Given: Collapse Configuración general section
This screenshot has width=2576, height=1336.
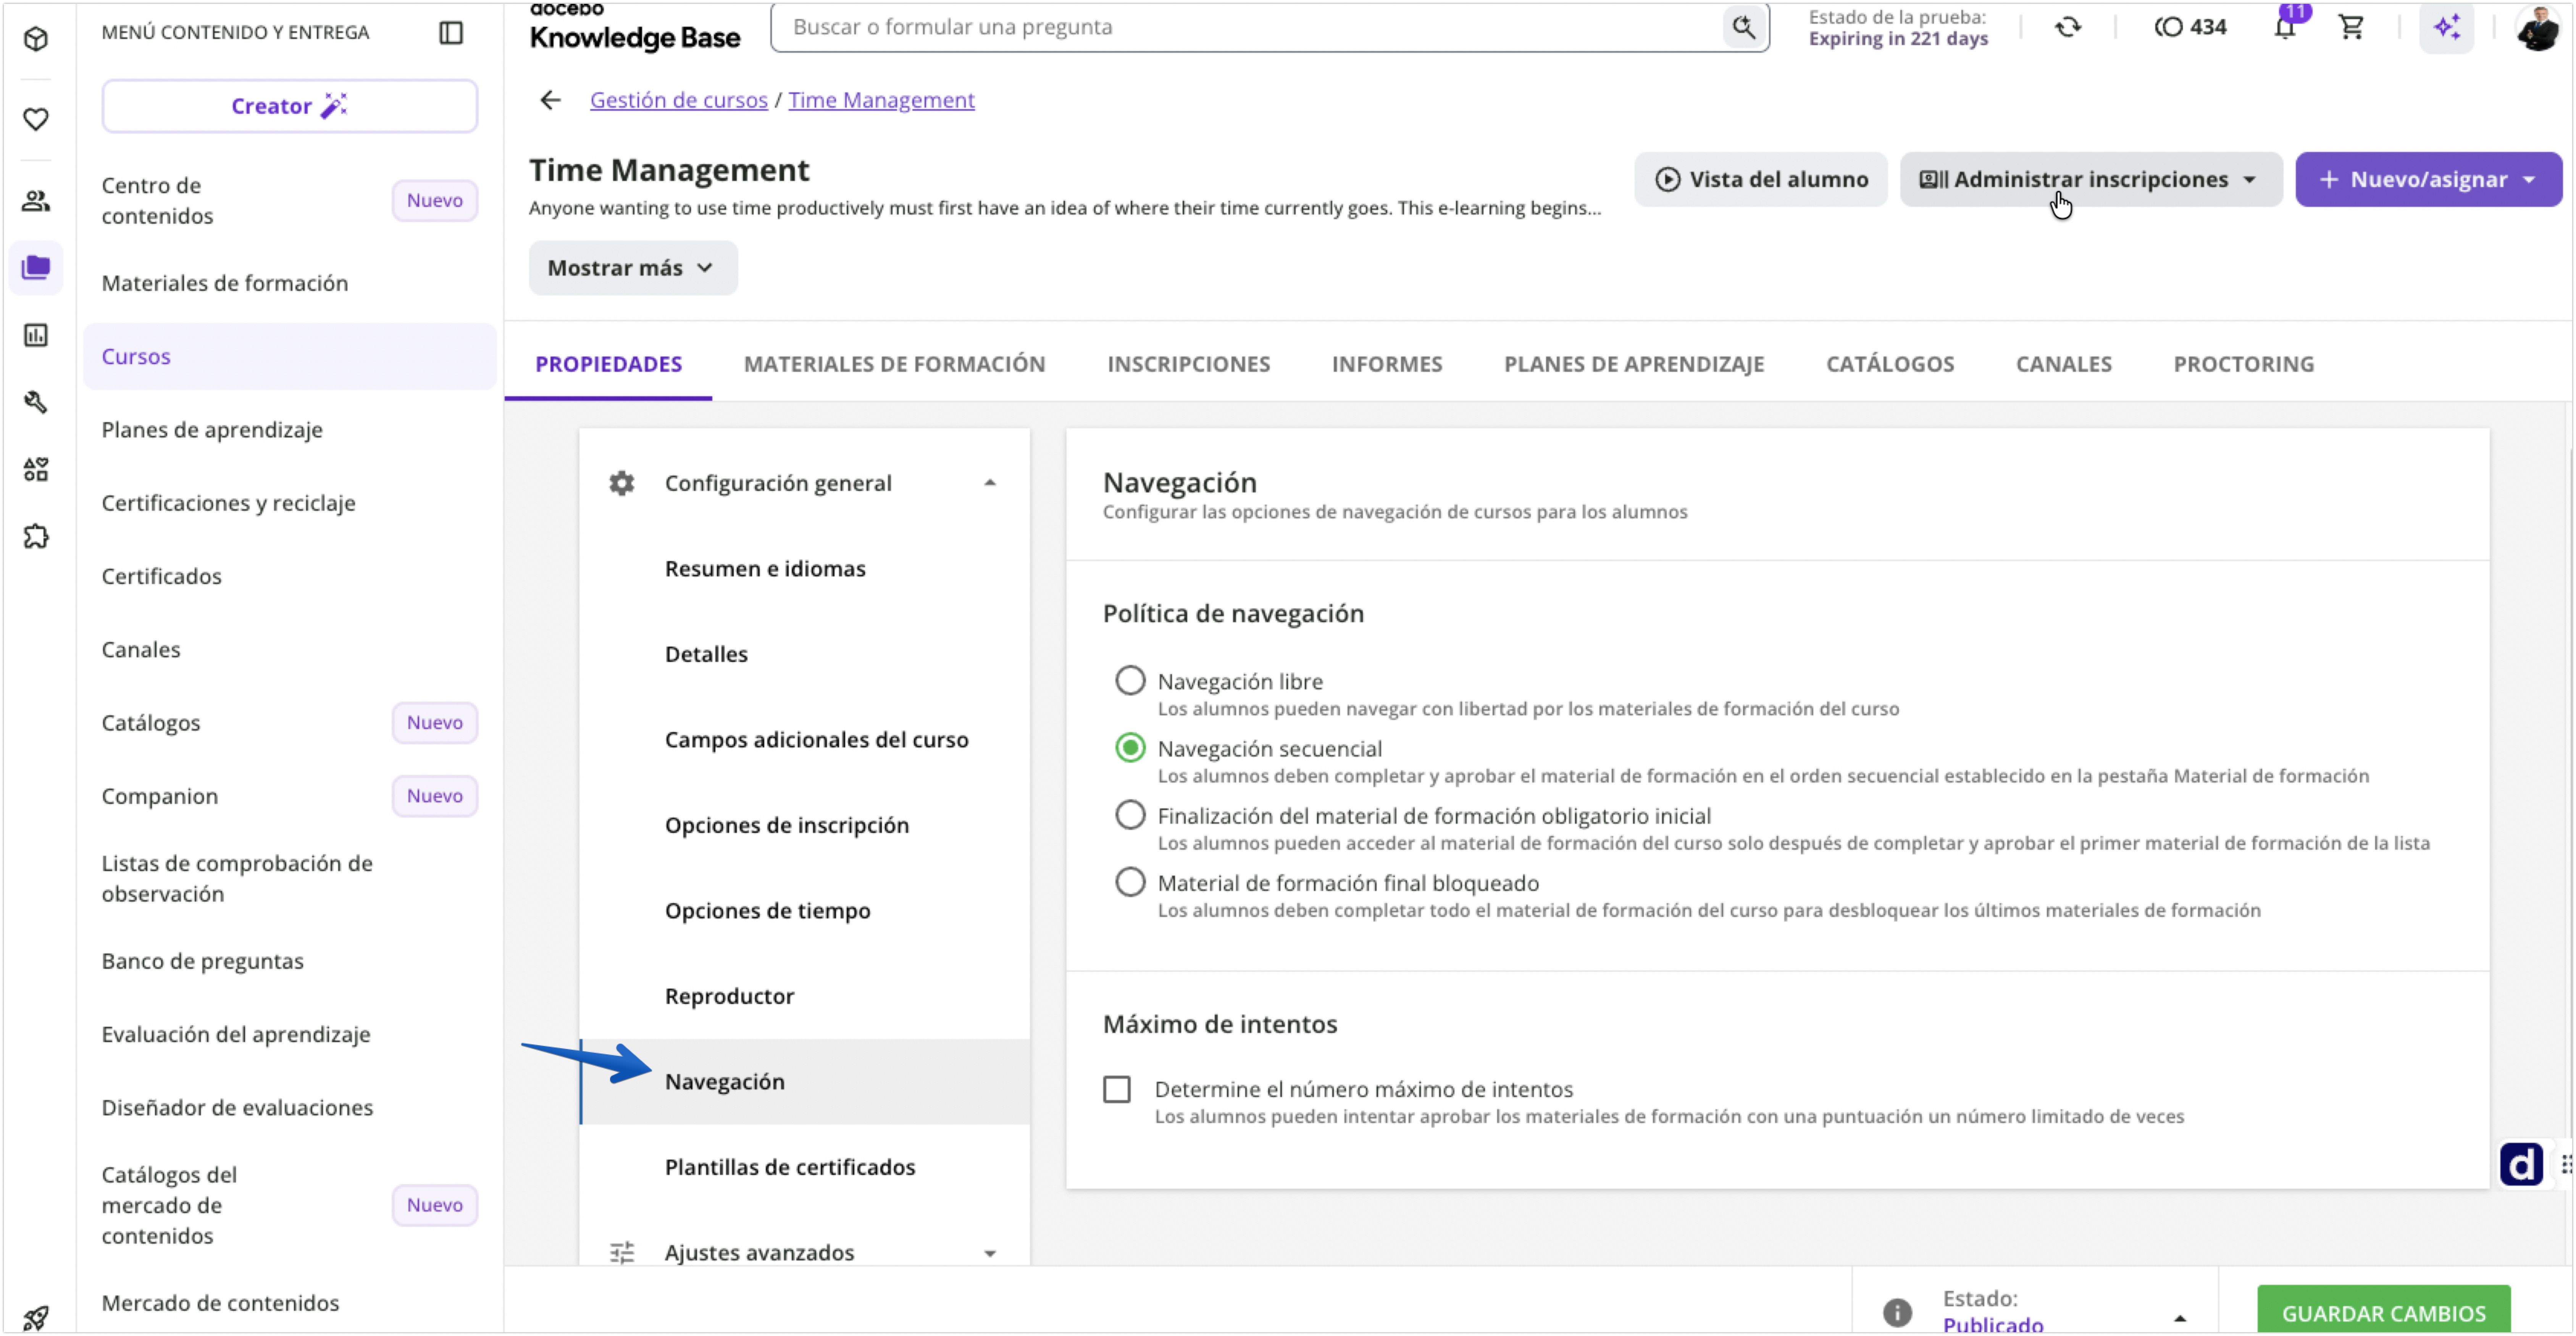Looking at the screenshot, I should click(x=990, y=483).
